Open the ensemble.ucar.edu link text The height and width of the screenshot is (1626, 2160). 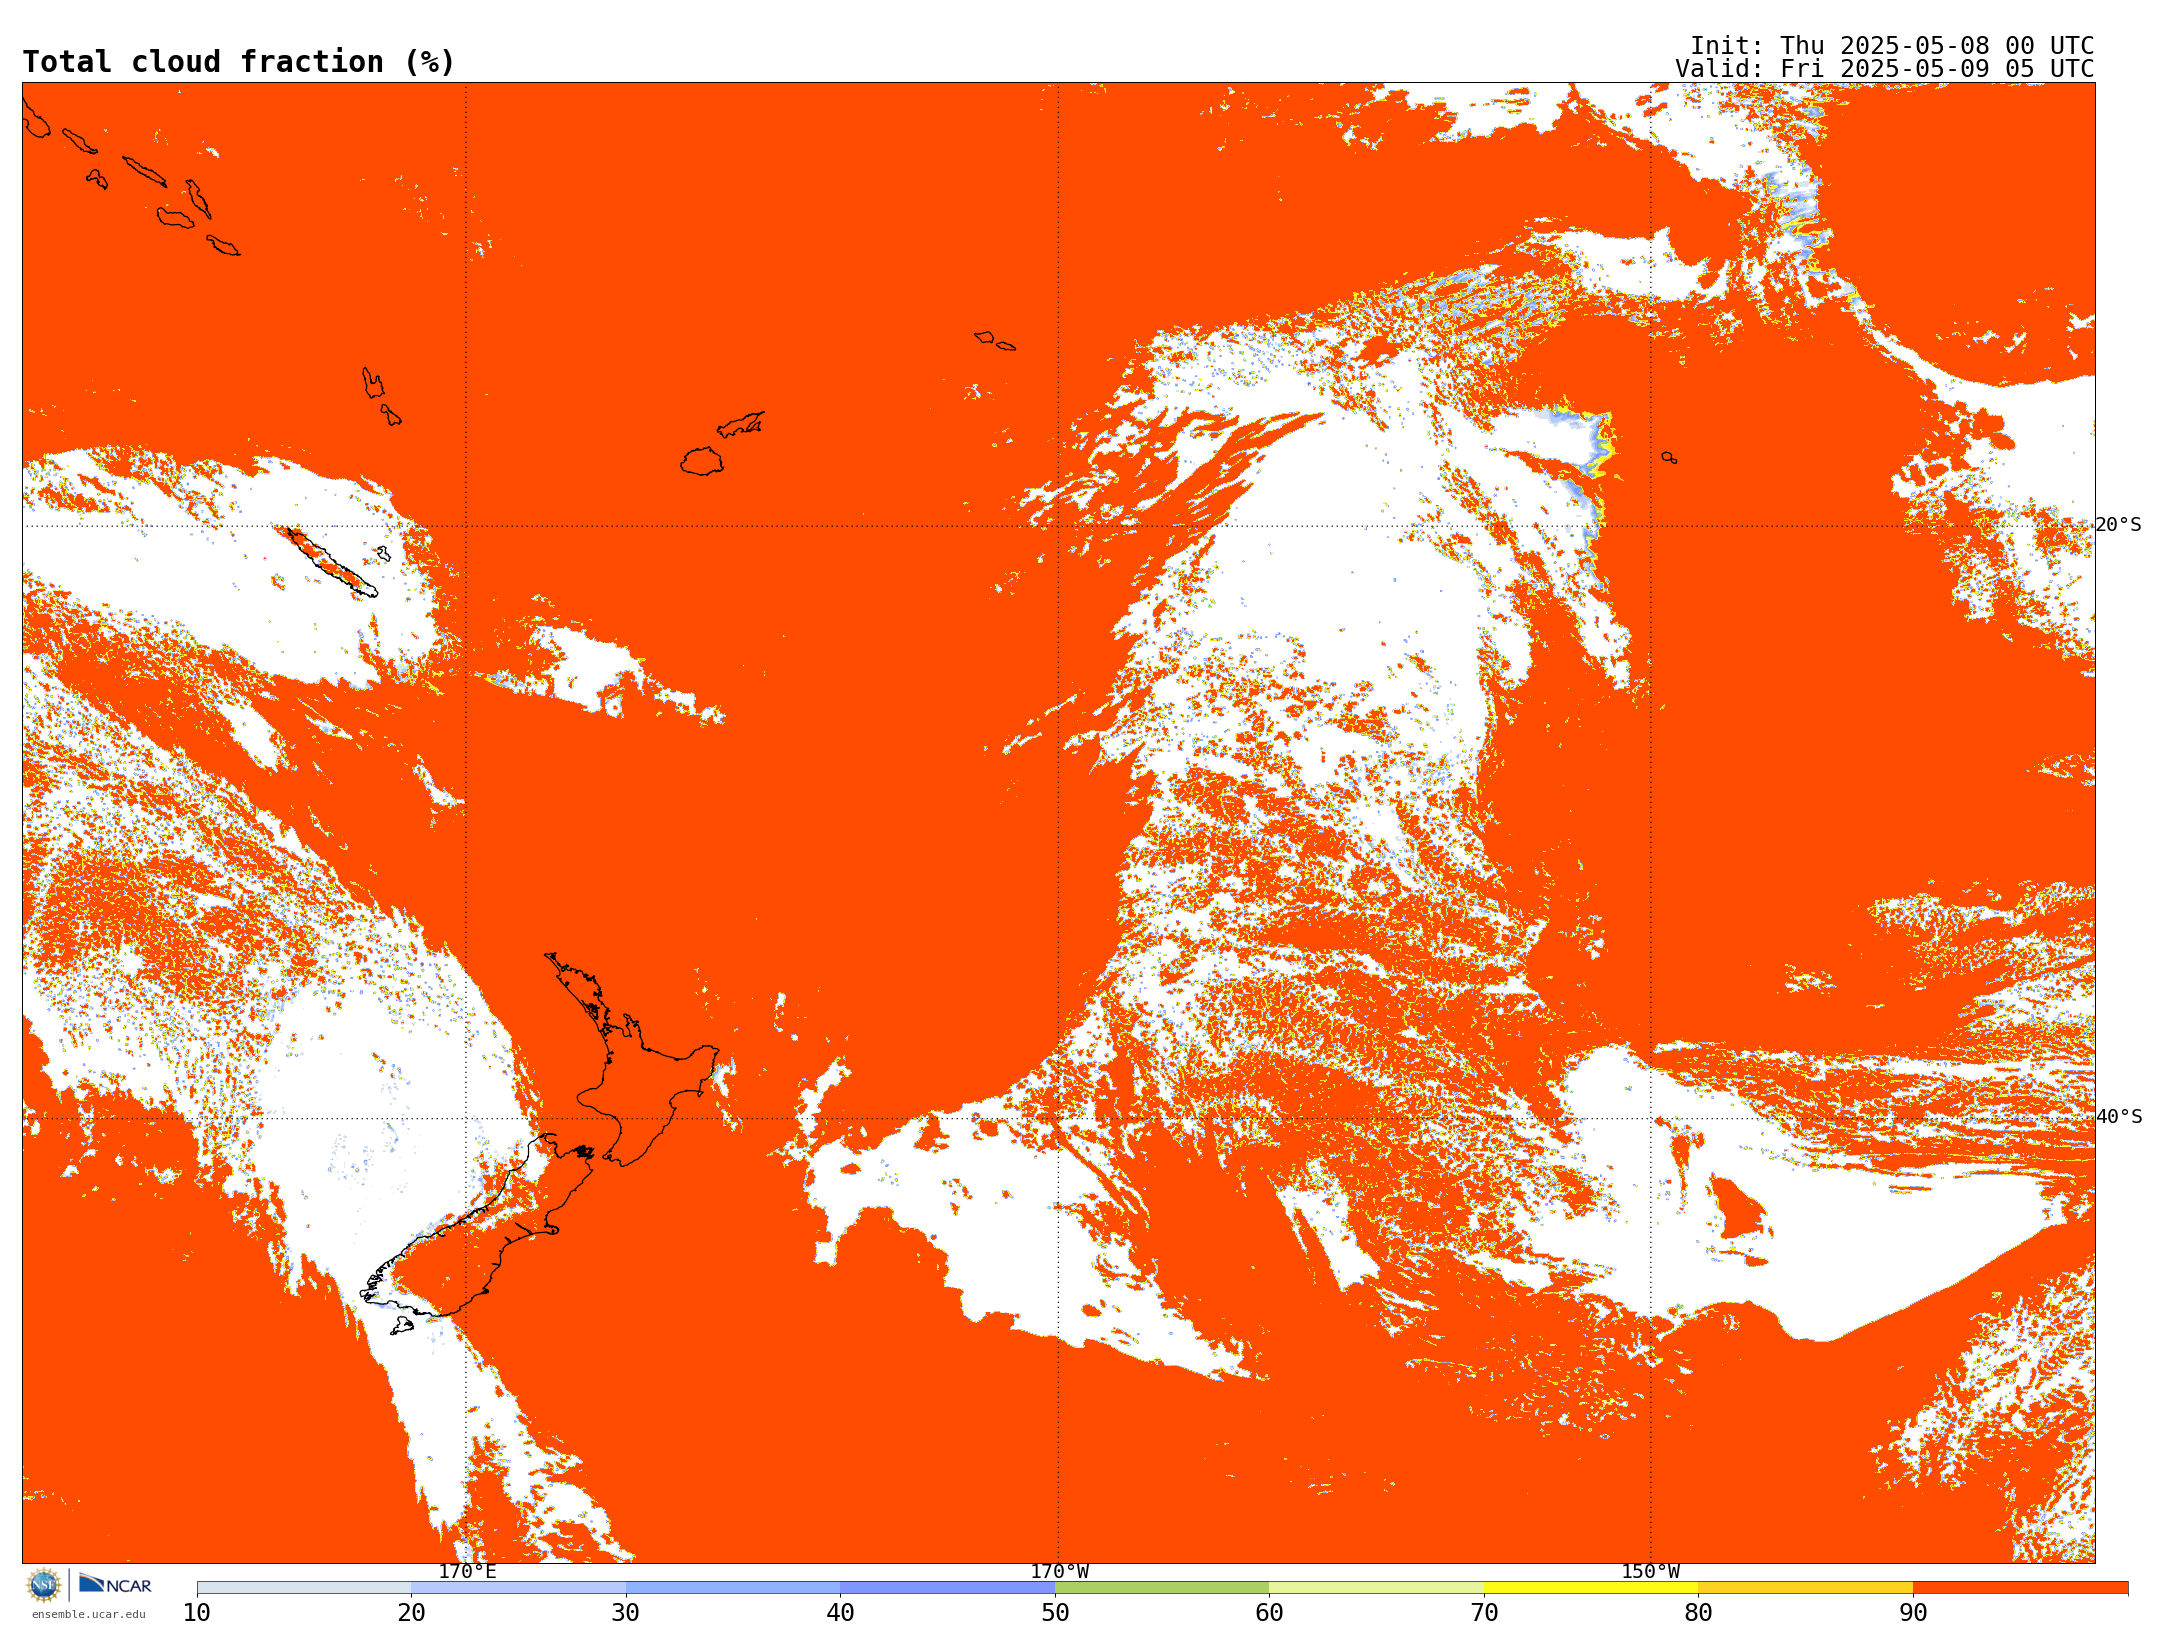pos(89,1614)
